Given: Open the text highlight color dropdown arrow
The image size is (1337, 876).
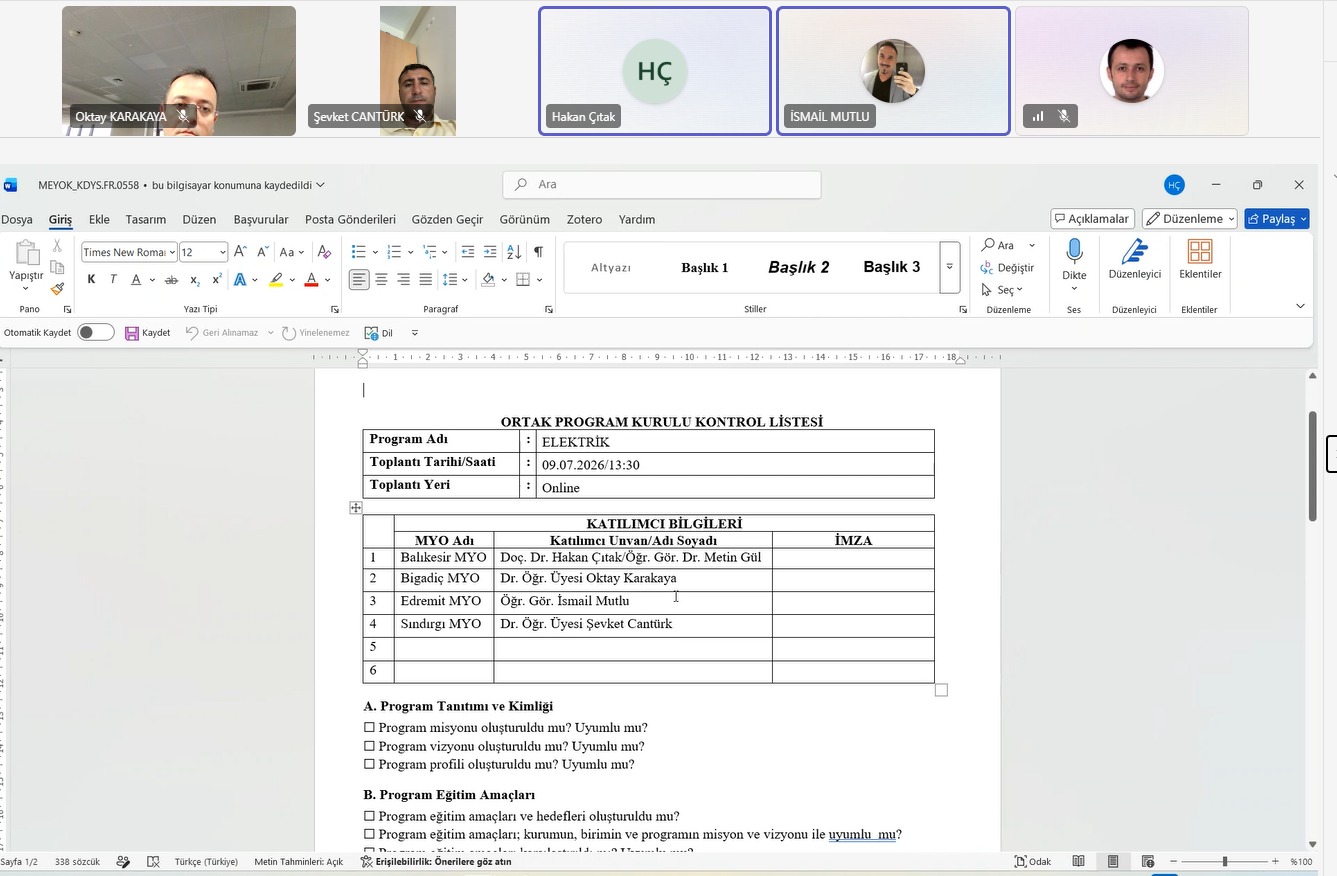Looking at the screenshot, I should point(291,280).
